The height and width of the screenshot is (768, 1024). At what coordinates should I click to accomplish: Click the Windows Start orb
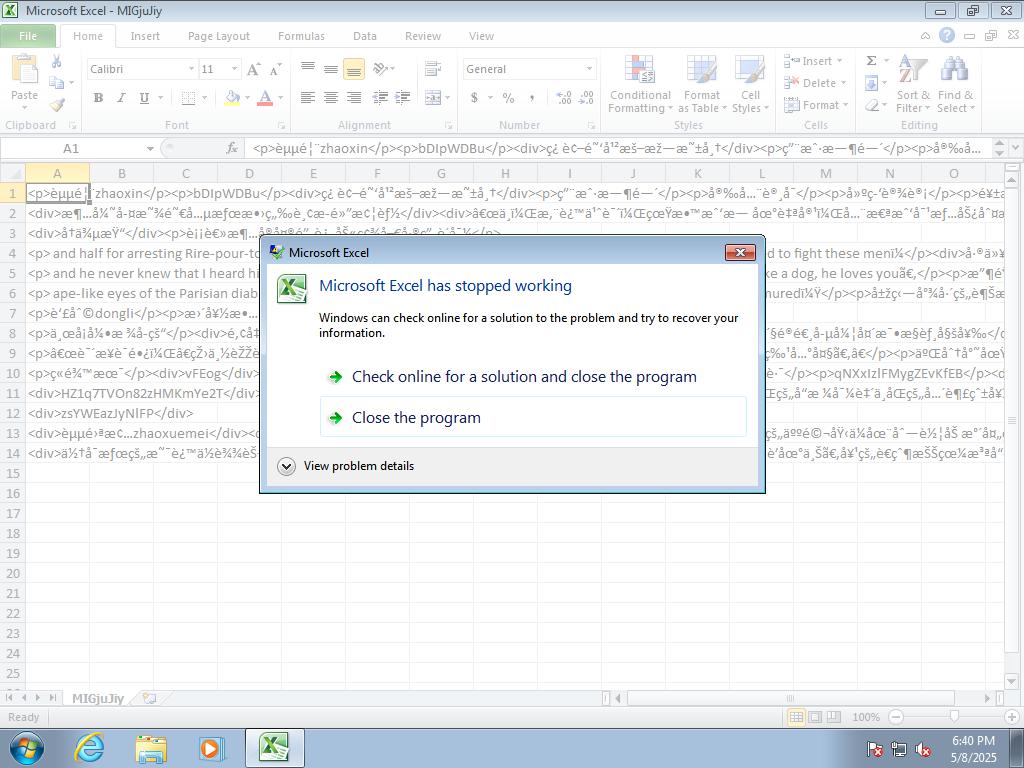(x=26, y=748)
